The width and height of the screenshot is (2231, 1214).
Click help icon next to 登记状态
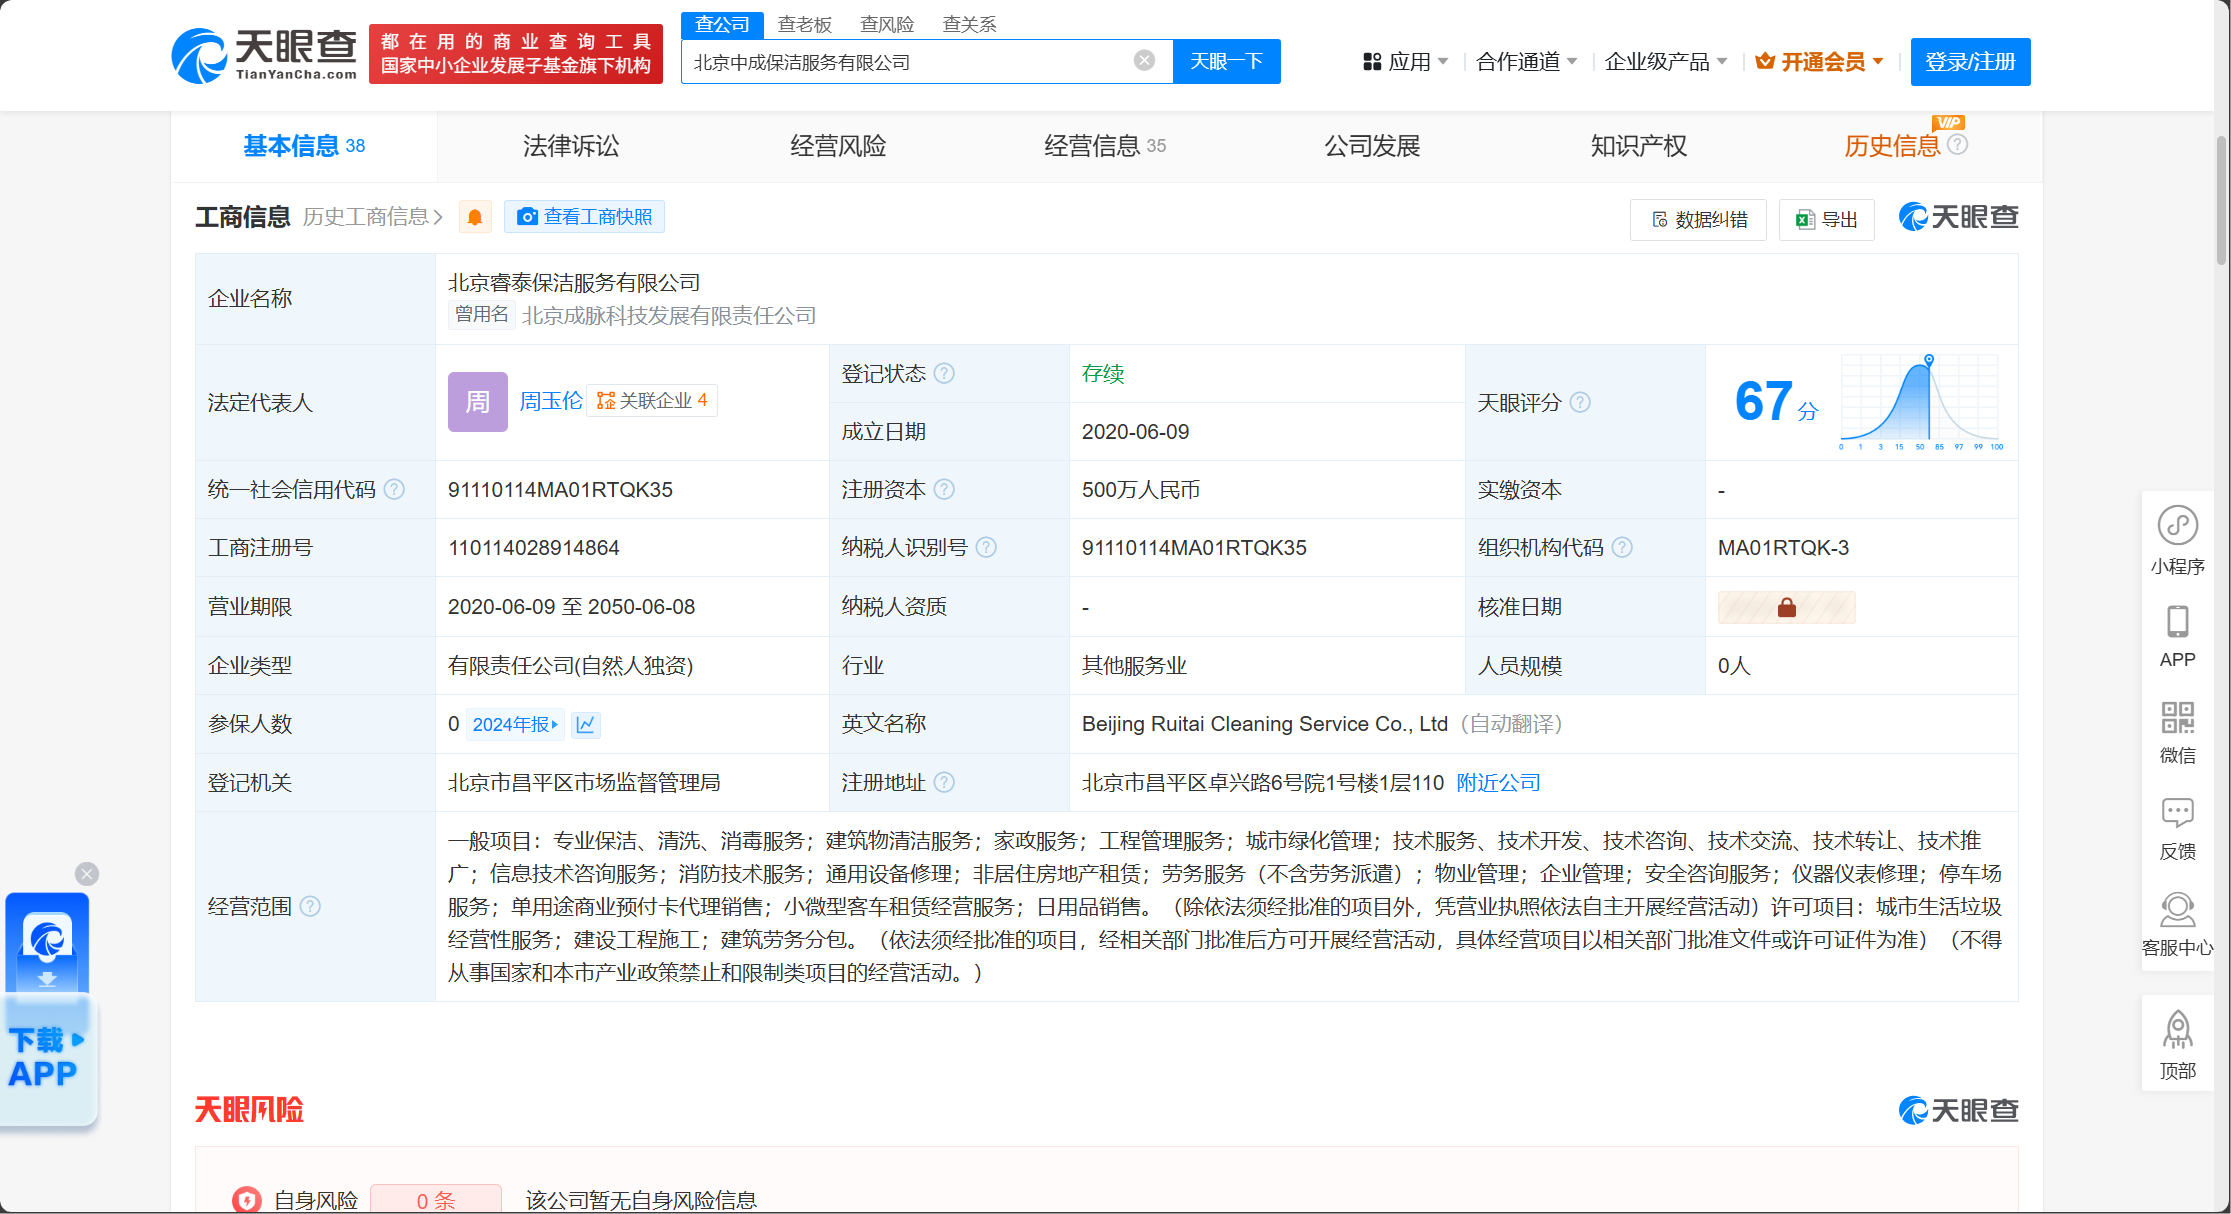point(944,373)
